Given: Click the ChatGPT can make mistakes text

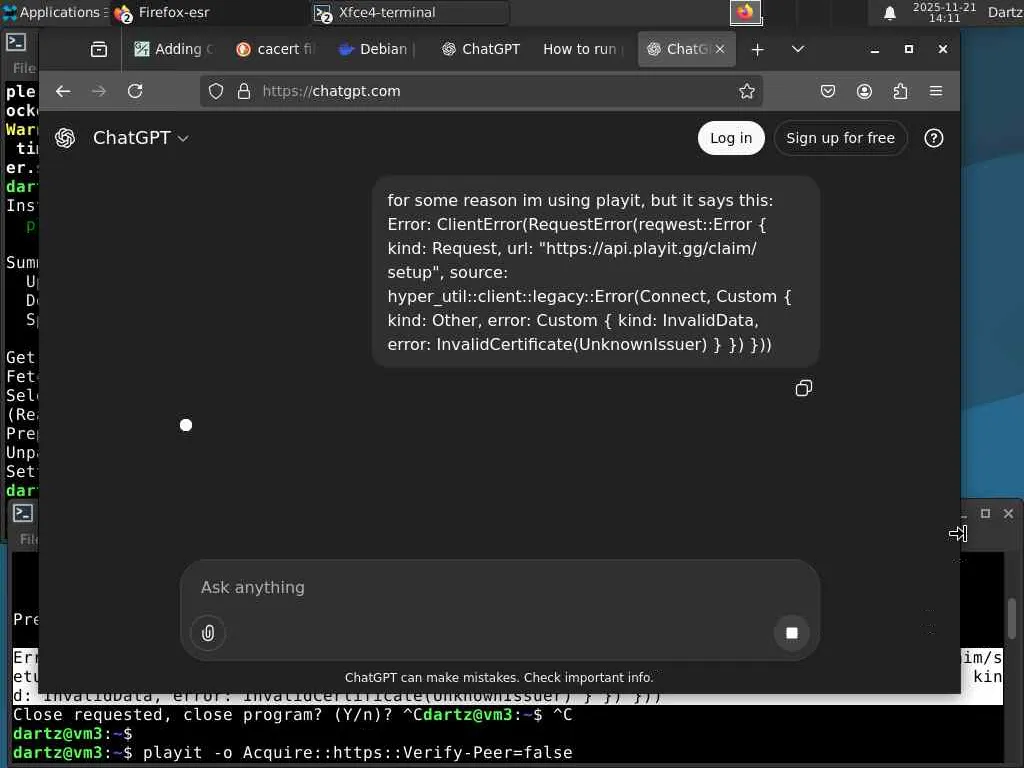Looking at the screenshot, I should [499, 678].
